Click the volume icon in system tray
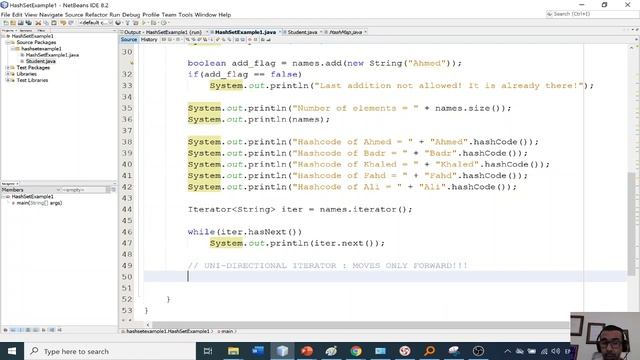The image size is (640, 360). pyautogui.click(x=556, y=351)
